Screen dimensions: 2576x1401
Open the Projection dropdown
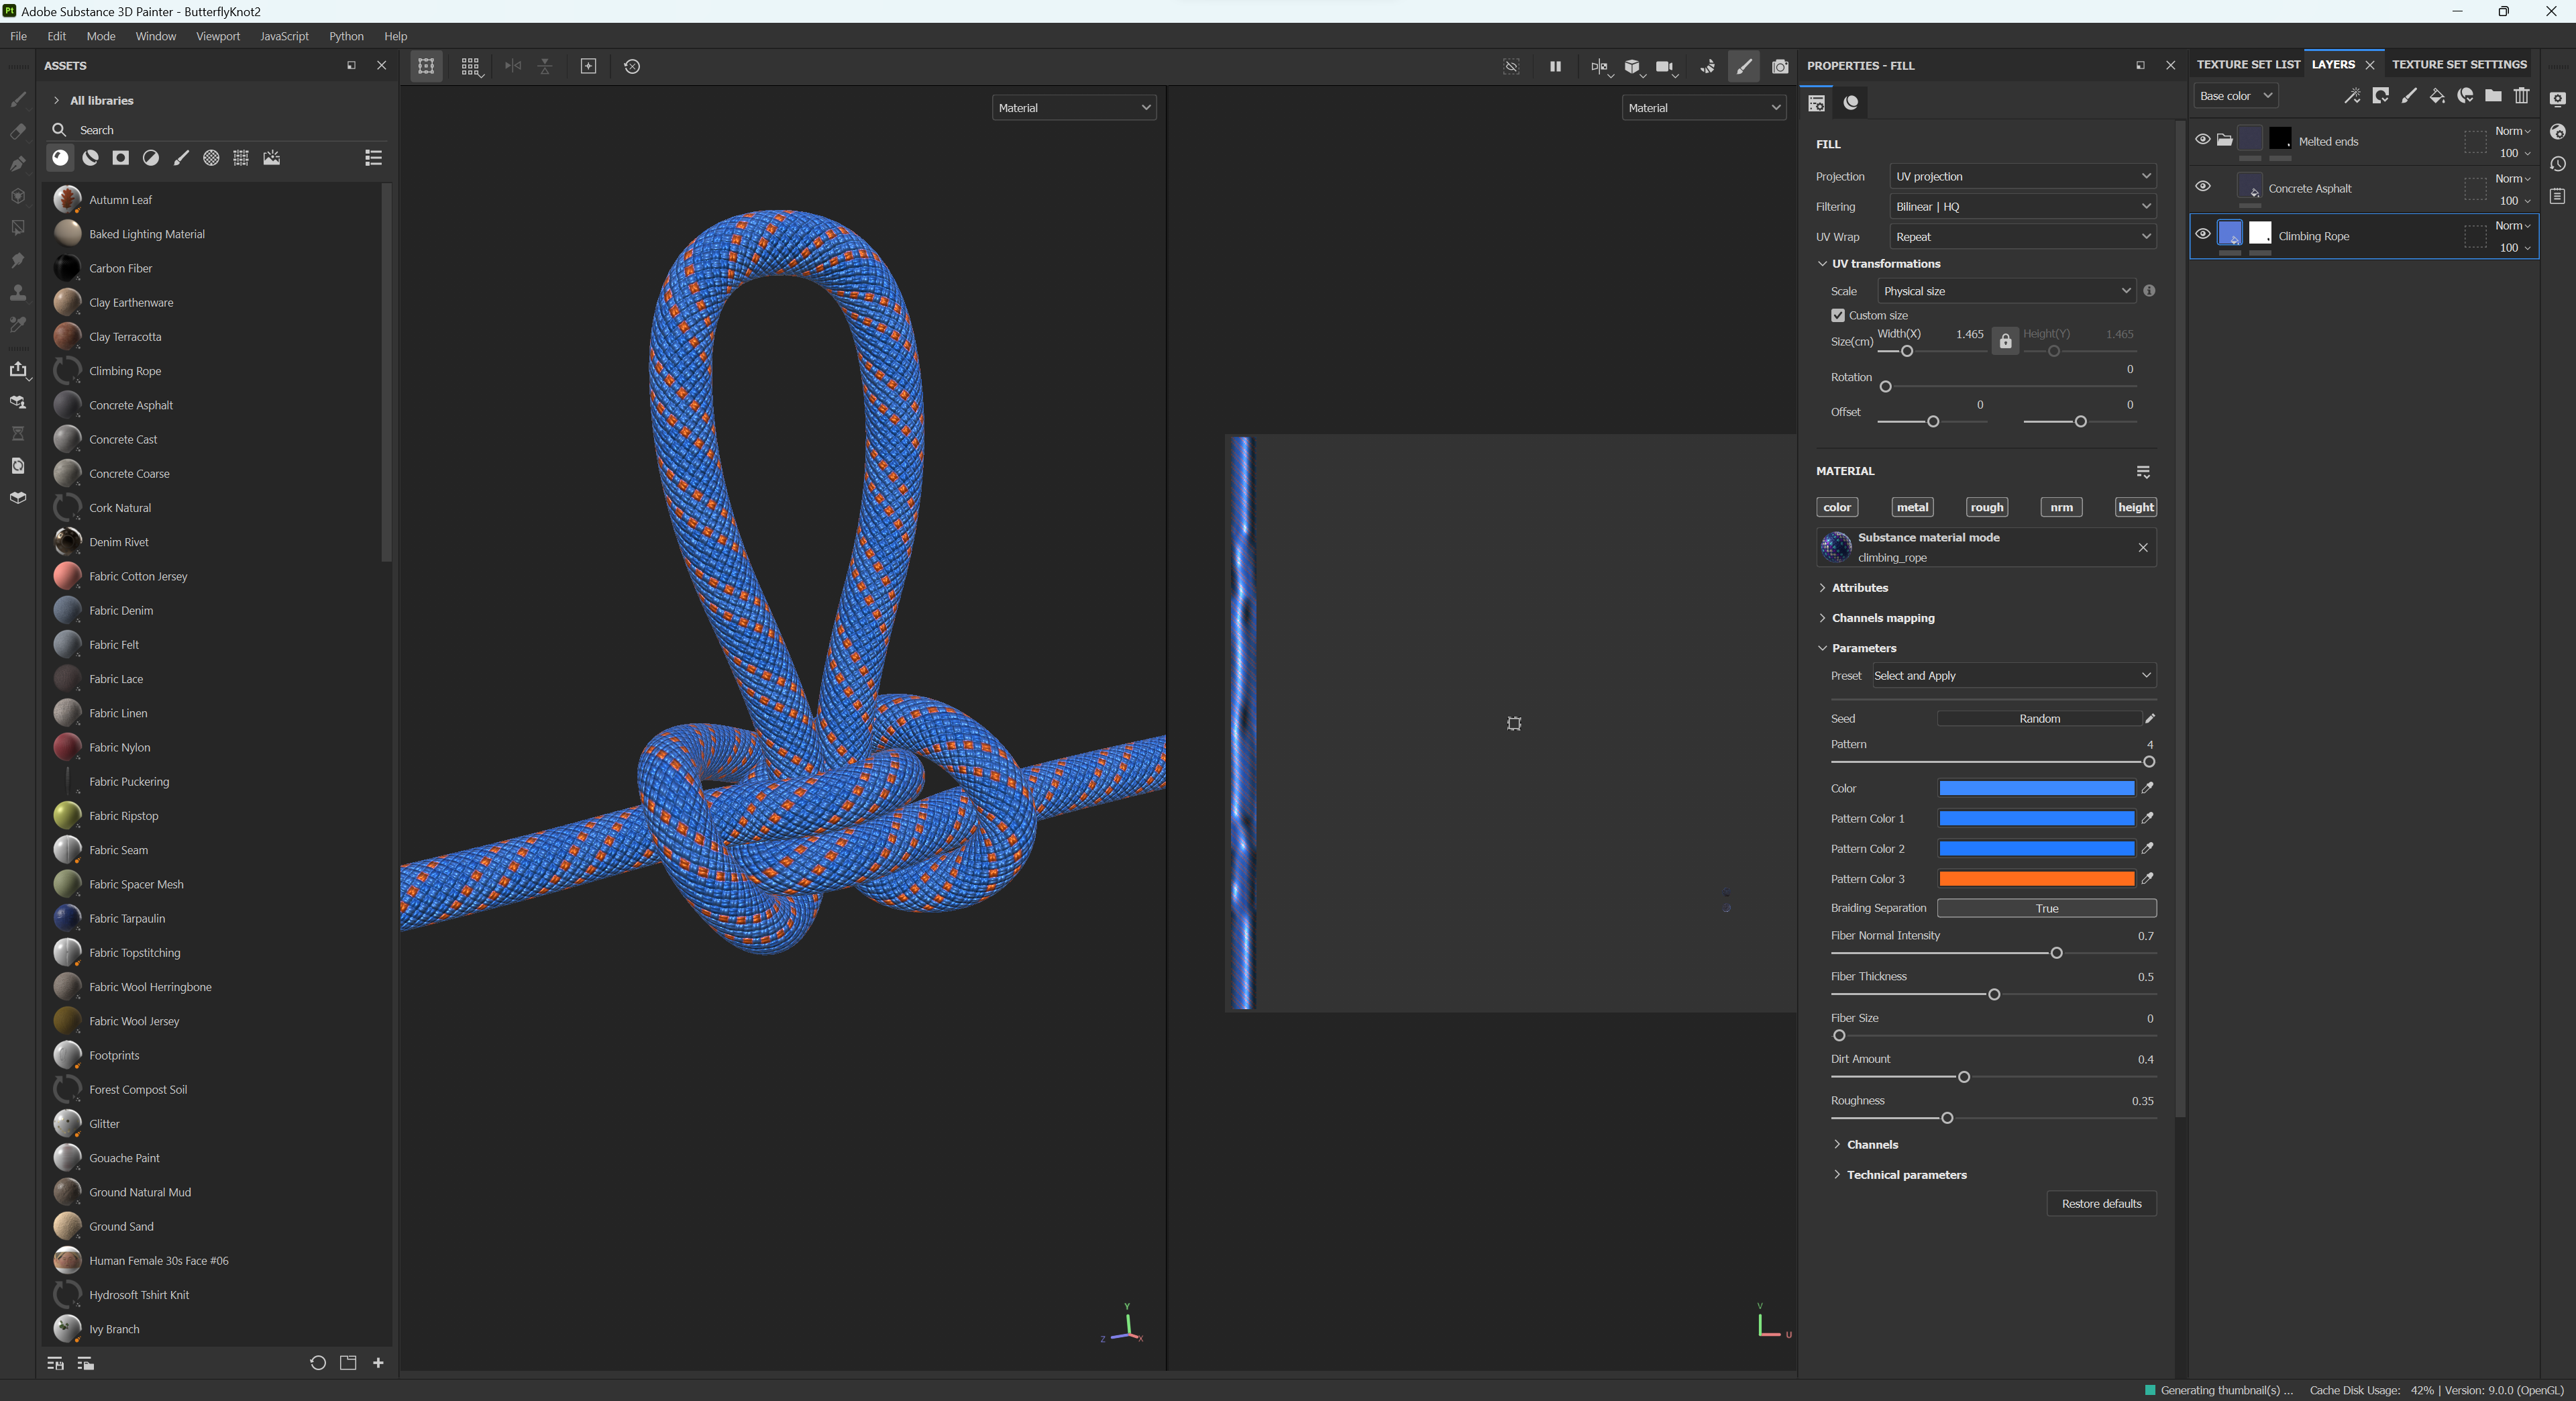coord(2022,176)
